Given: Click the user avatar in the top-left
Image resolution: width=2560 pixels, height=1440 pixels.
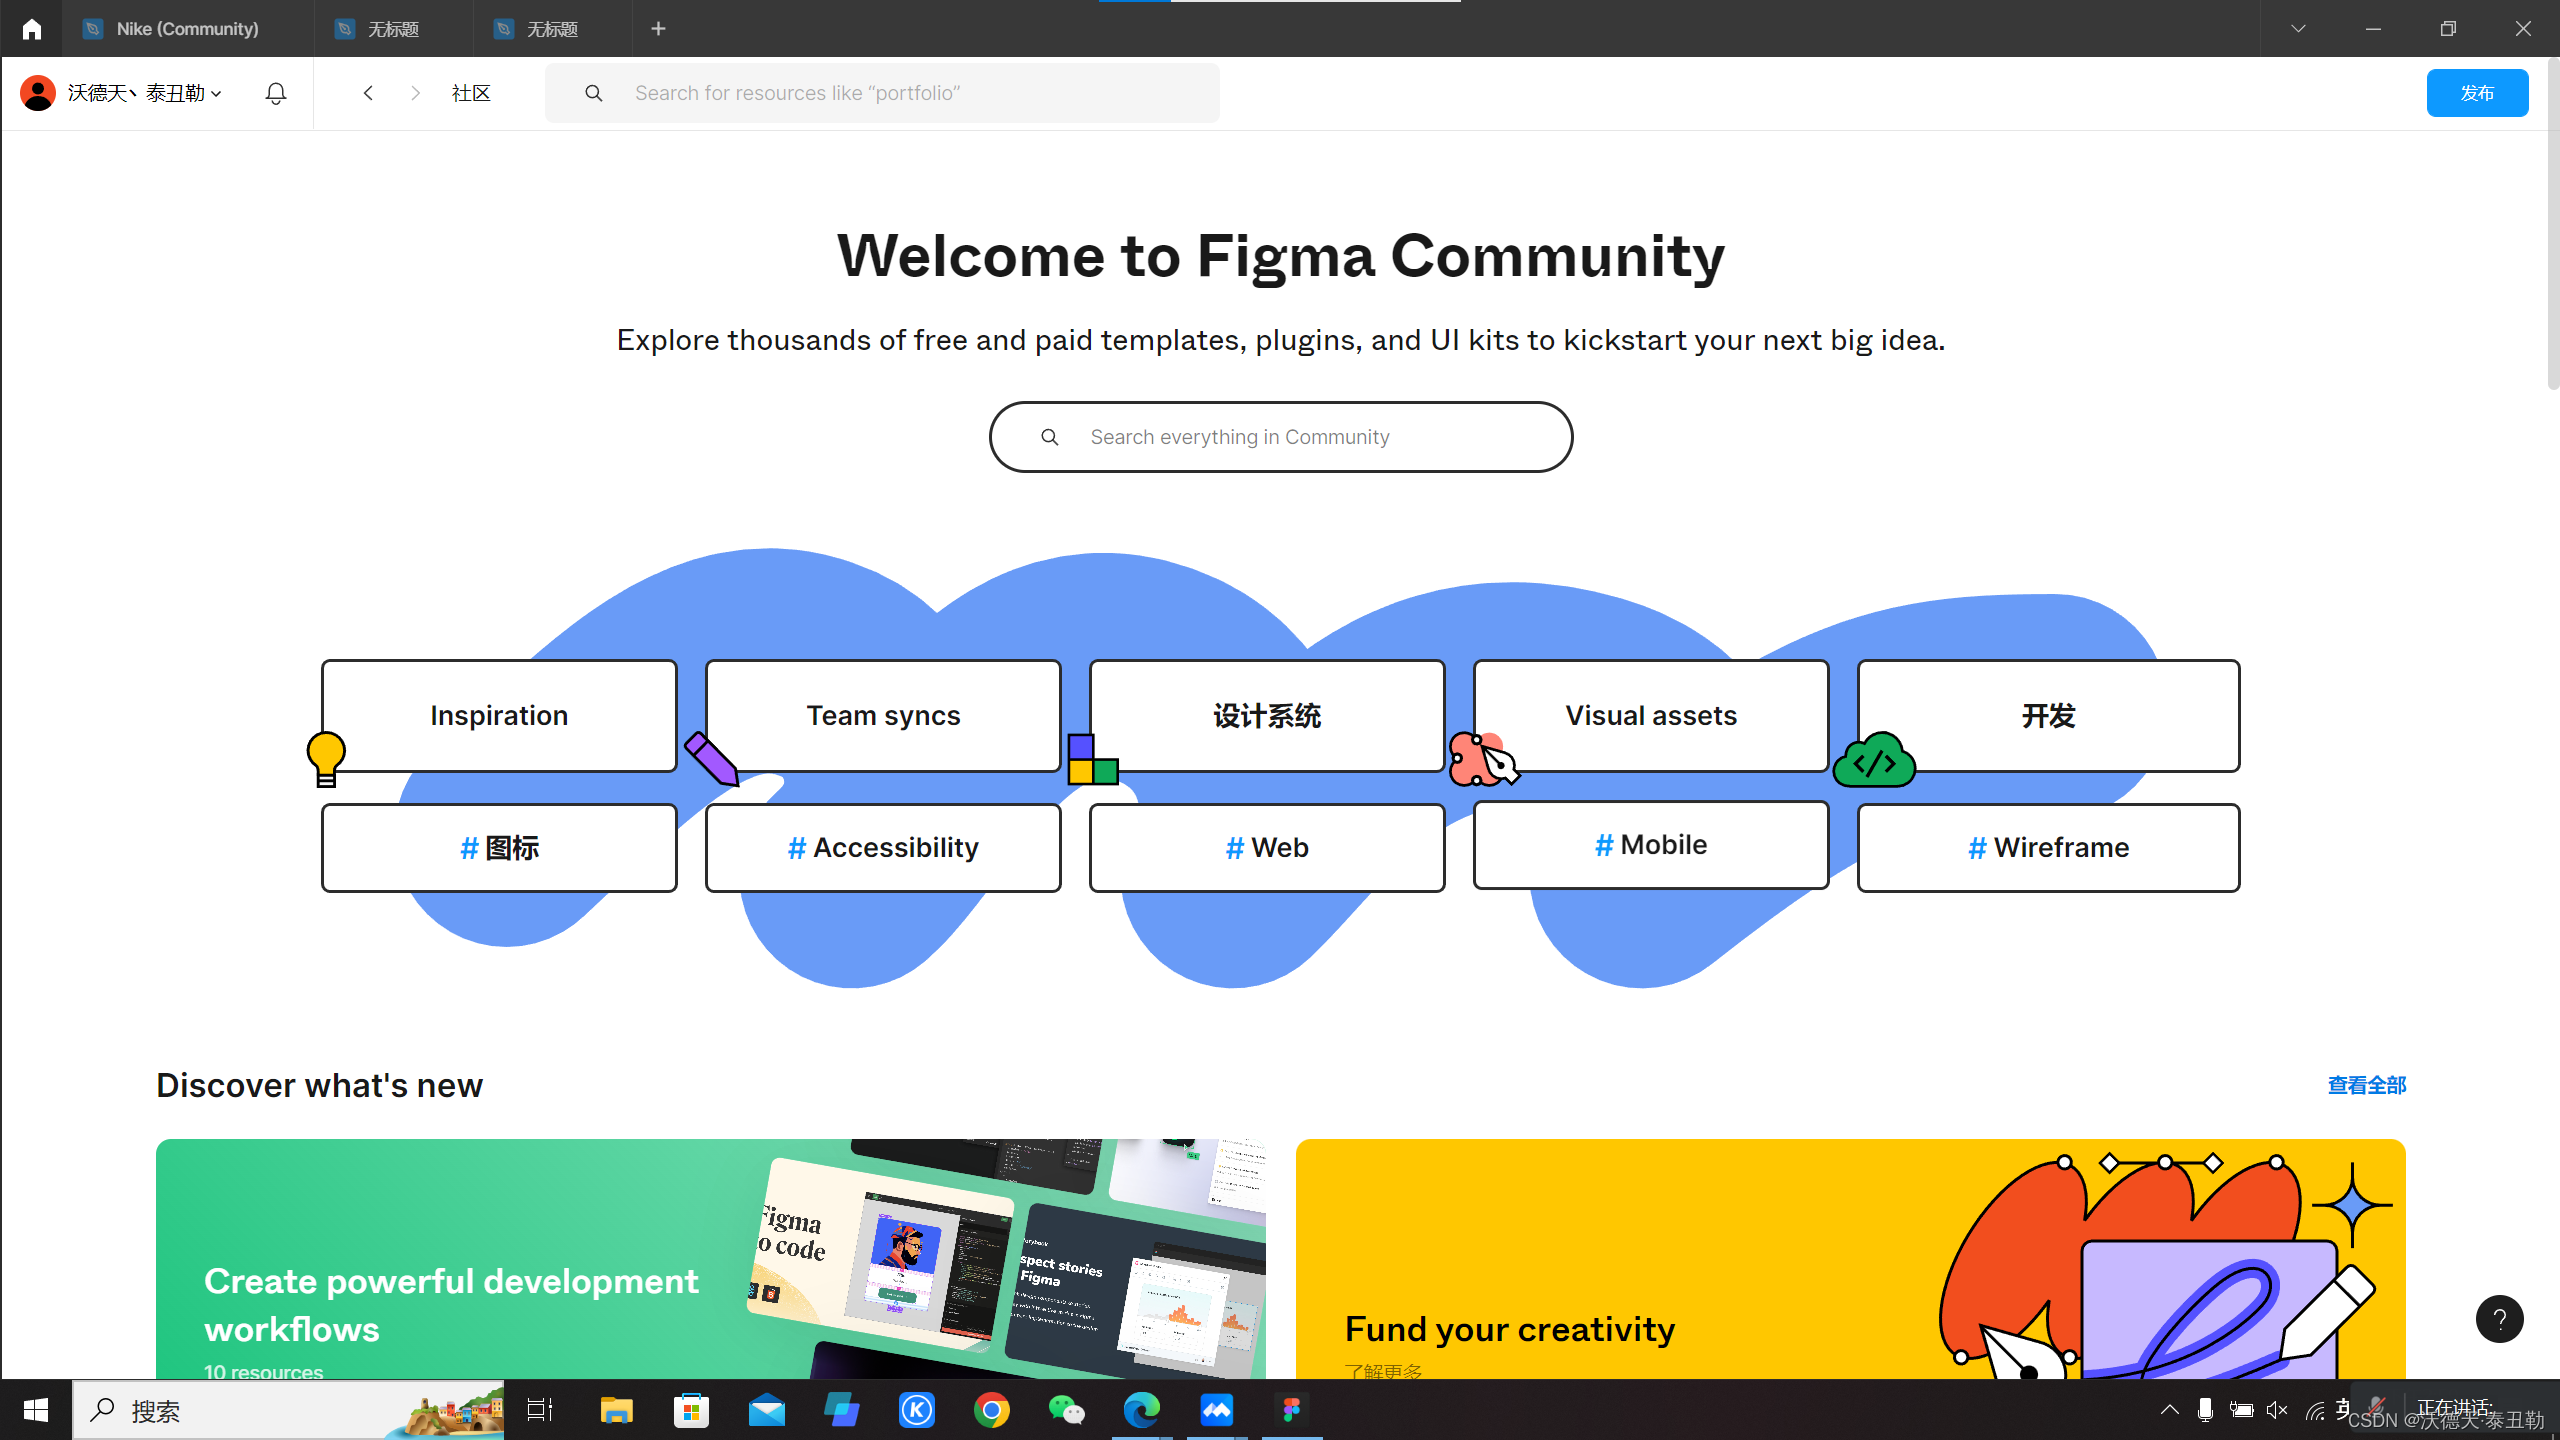Looking at the screenshot, I should [x=37, y=92].
